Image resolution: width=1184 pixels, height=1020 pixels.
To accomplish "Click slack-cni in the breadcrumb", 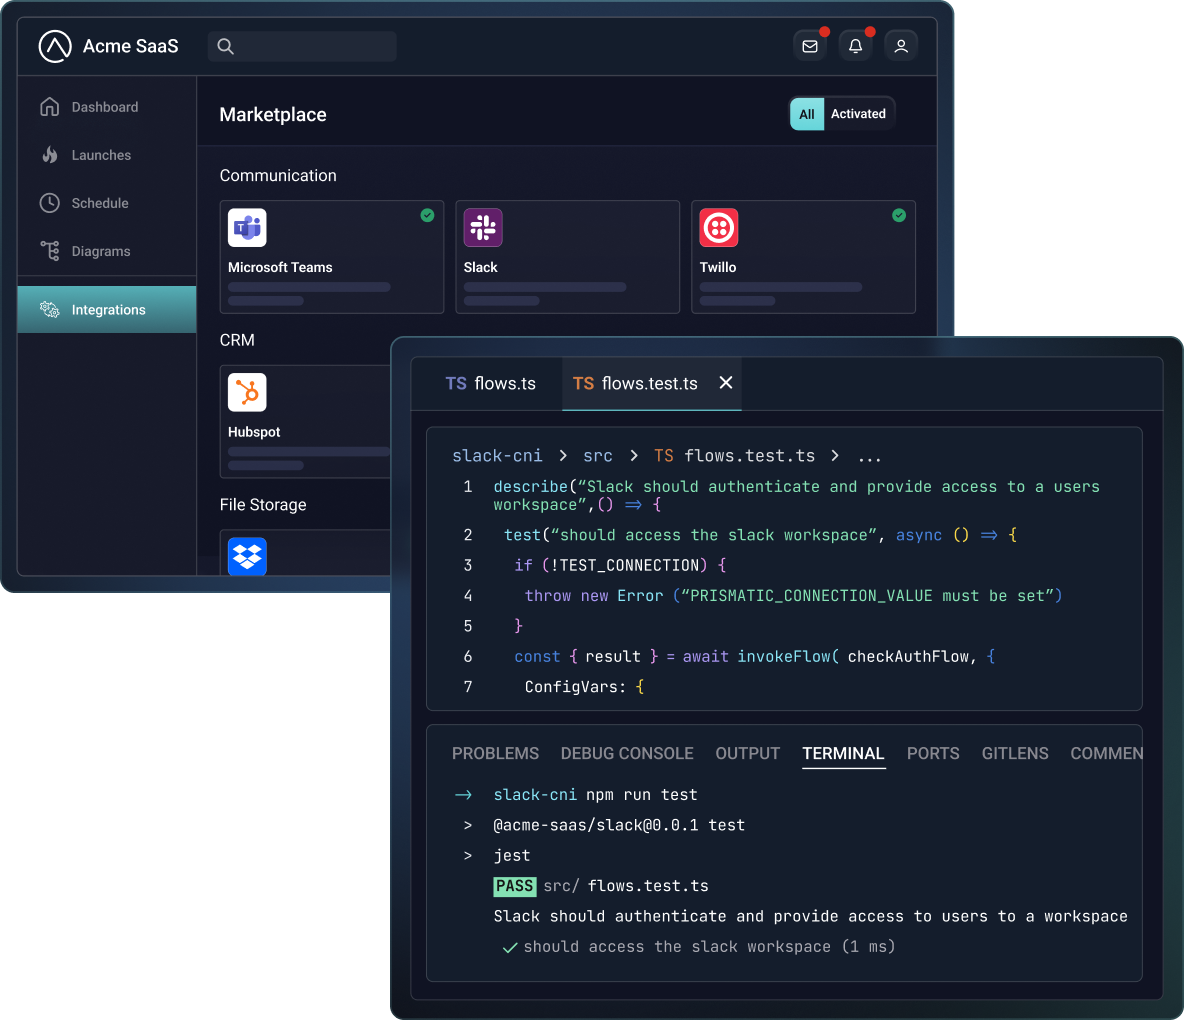I will 497,456.
